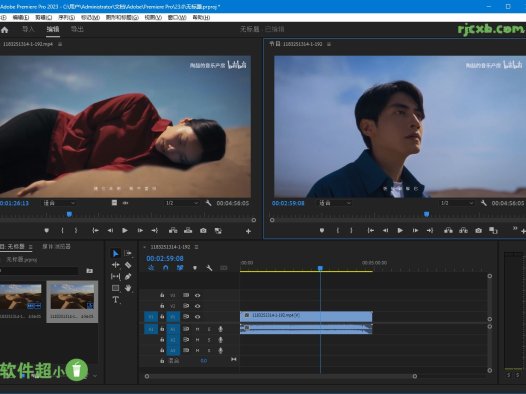Export frame camera icon in Program monitor
This screenshot has width=526, height=394.
(478, 230)
